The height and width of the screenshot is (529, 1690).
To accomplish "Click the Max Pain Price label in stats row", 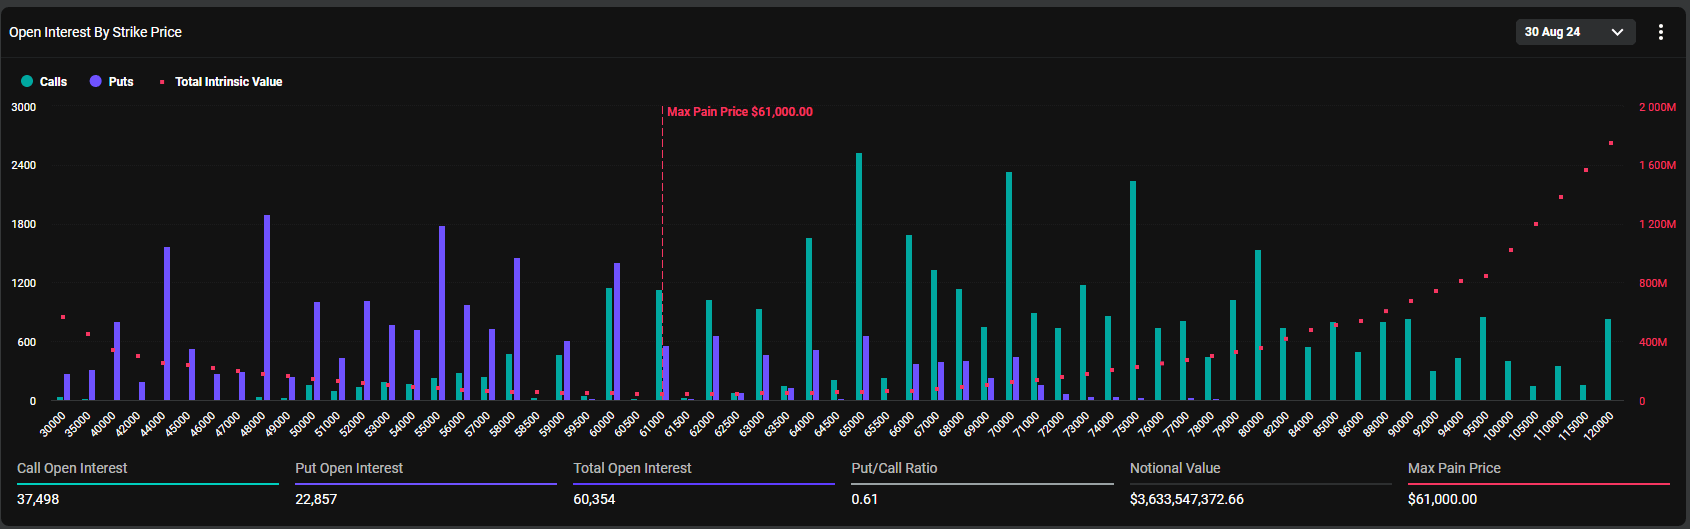I will point(1454,468).
